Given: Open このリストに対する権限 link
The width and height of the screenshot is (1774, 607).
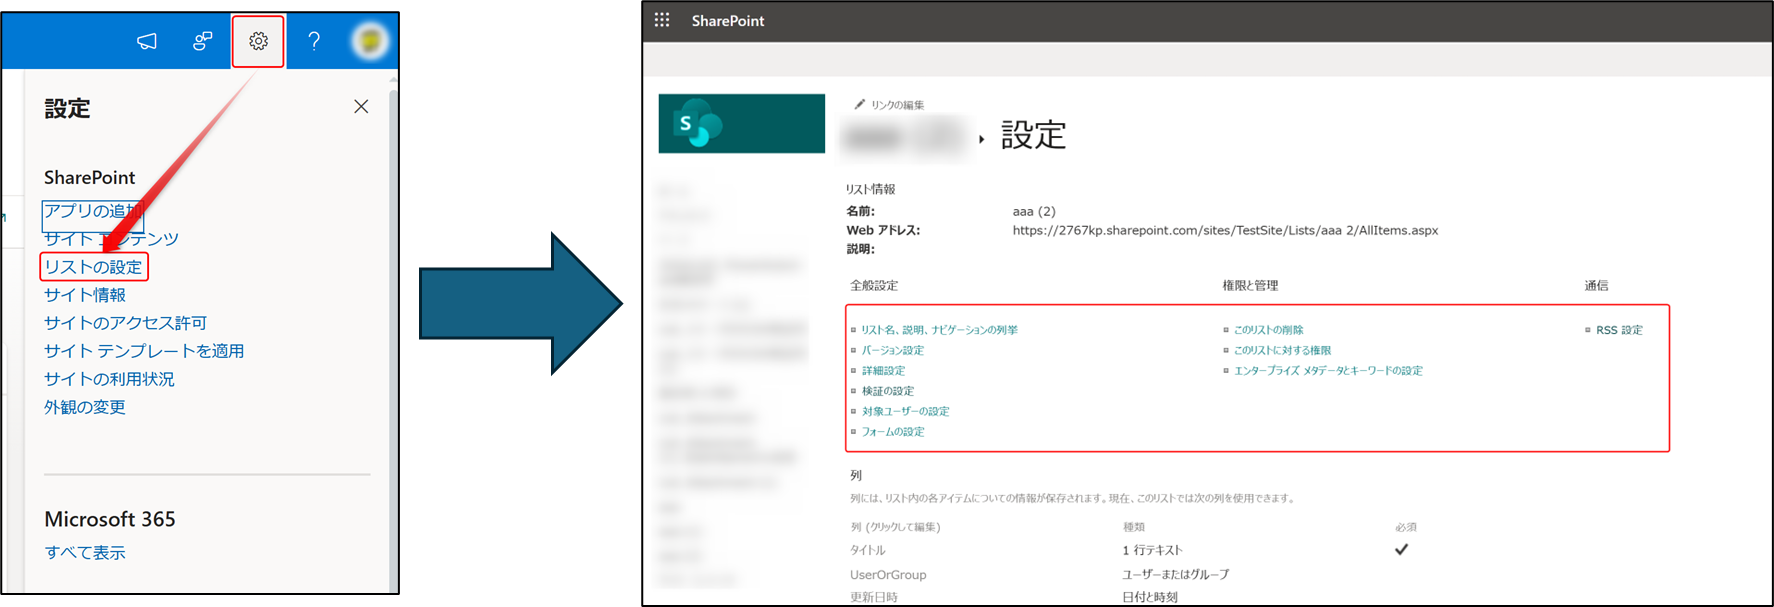Looking at the screenshot, I should (x=1283, y=350).
